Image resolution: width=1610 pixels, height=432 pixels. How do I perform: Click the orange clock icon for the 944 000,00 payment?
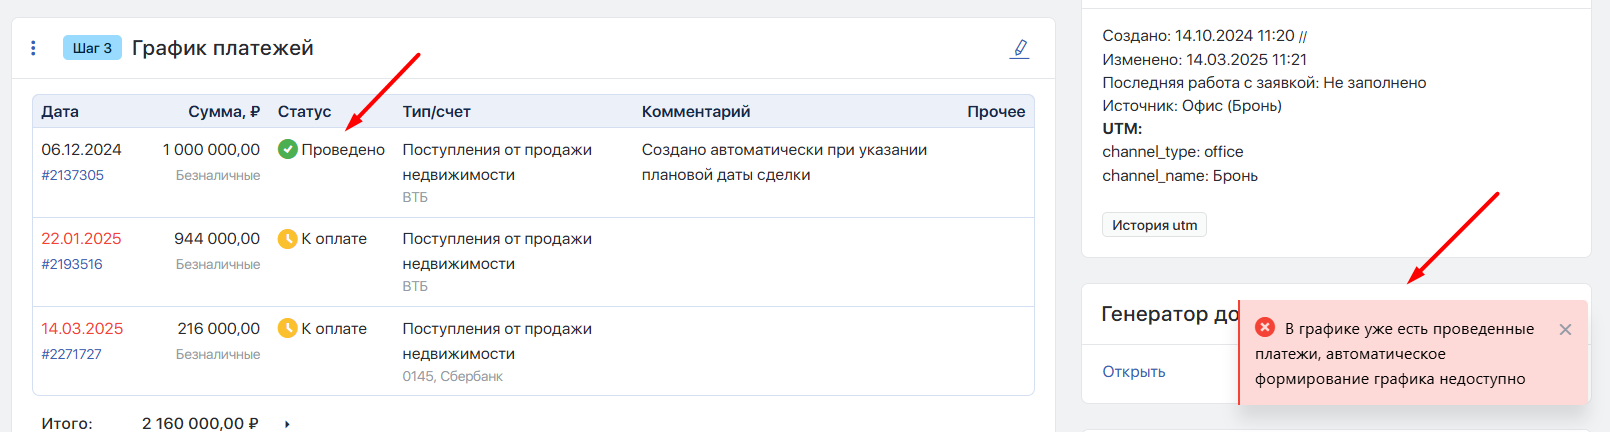pos(288,239)
